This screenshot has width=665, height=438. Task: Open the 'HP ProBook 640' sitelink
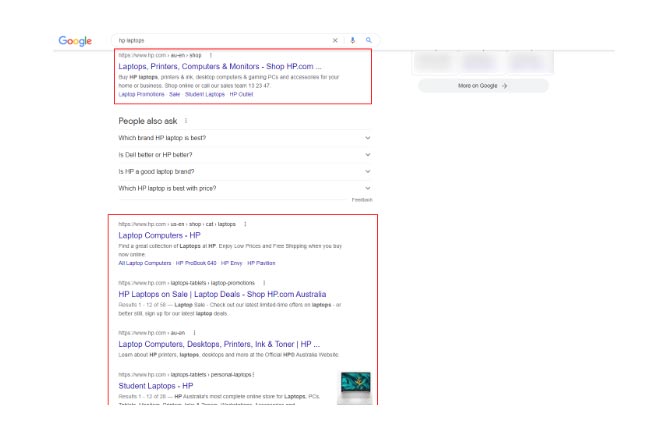click(196, 263)
